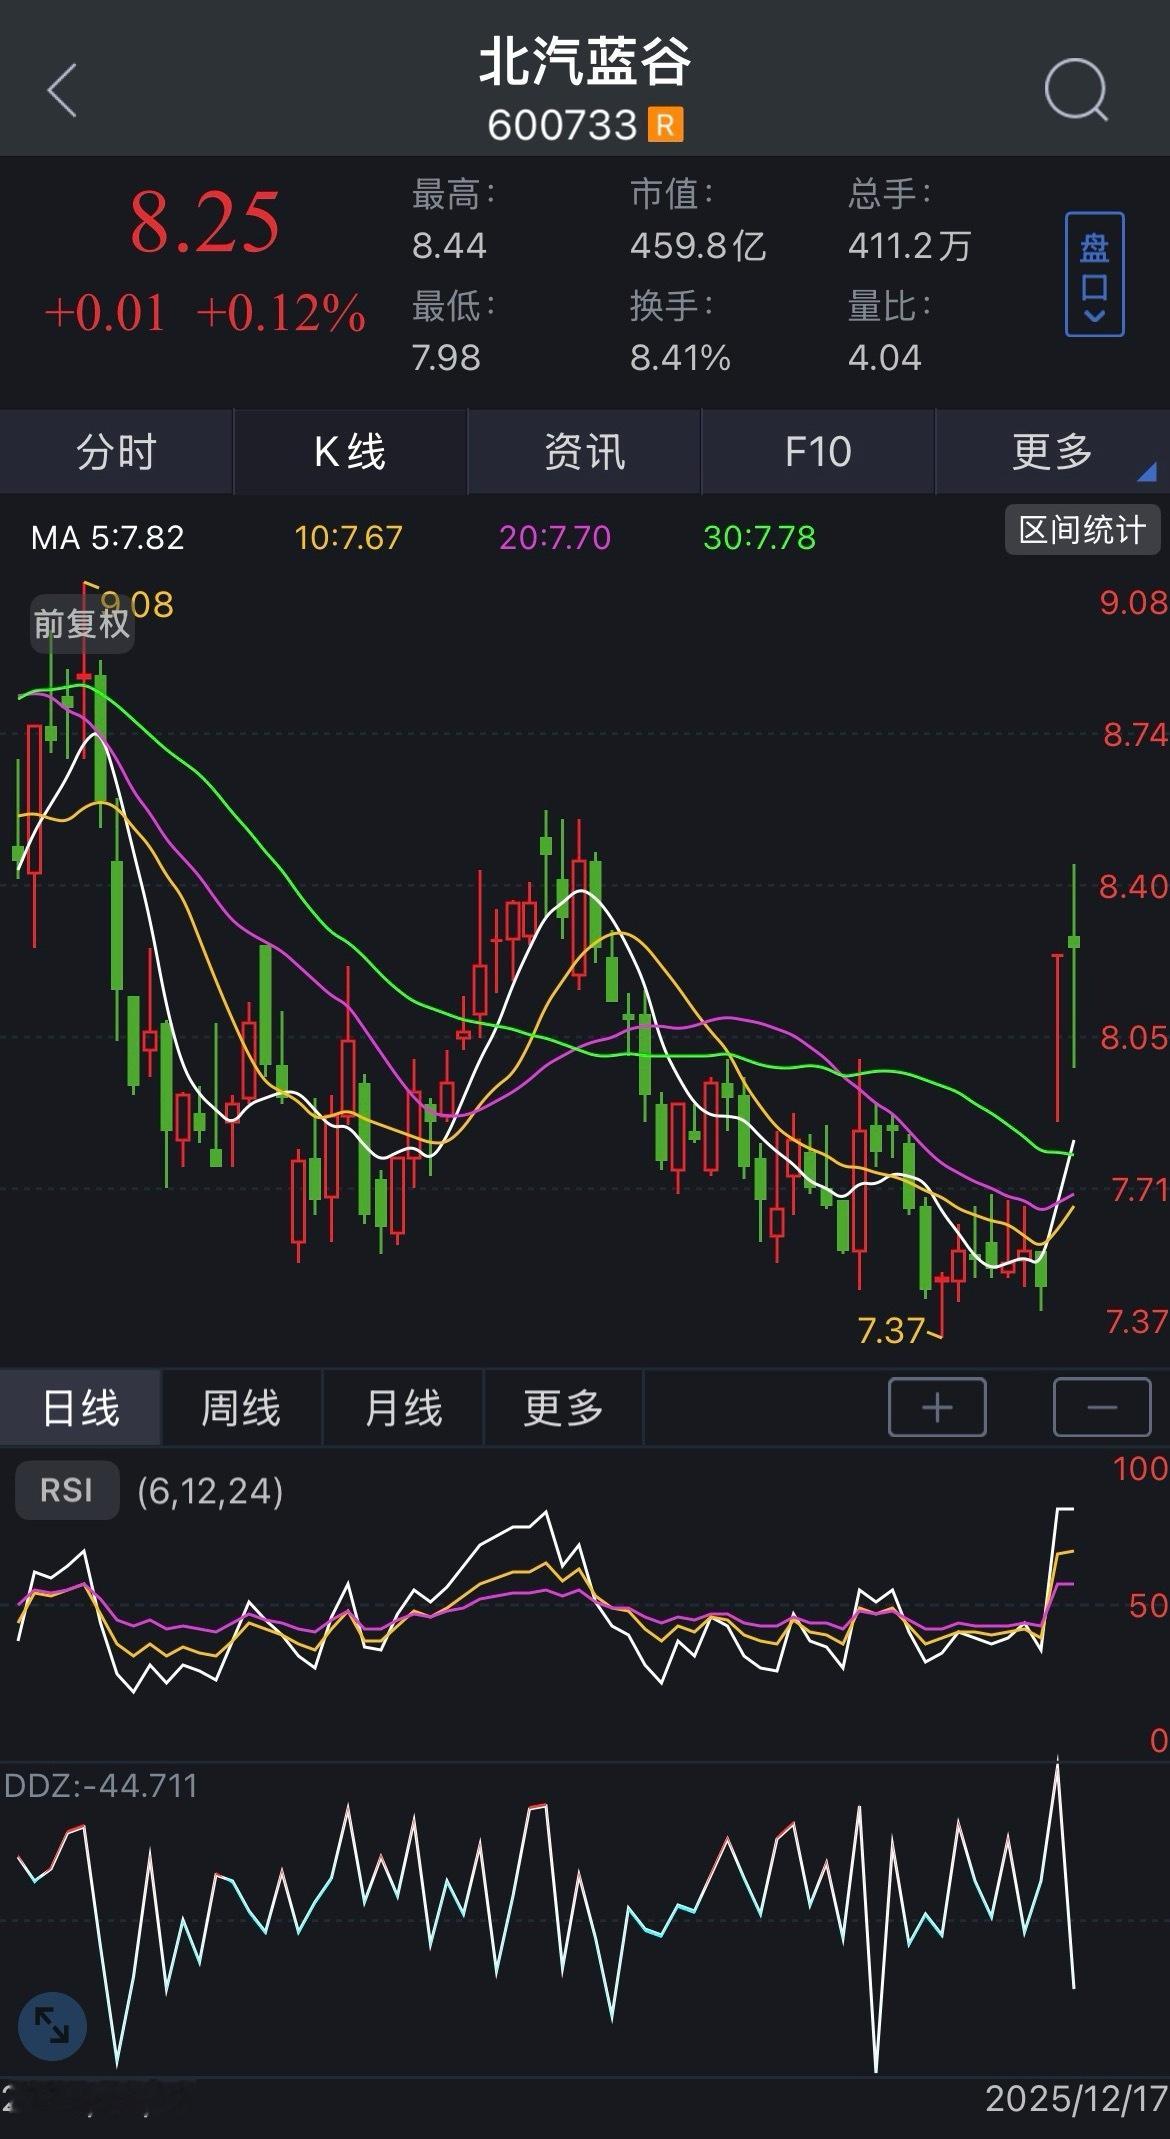
Task: Tap the 10:7.67 moving average label
Action: click(348, 538)
